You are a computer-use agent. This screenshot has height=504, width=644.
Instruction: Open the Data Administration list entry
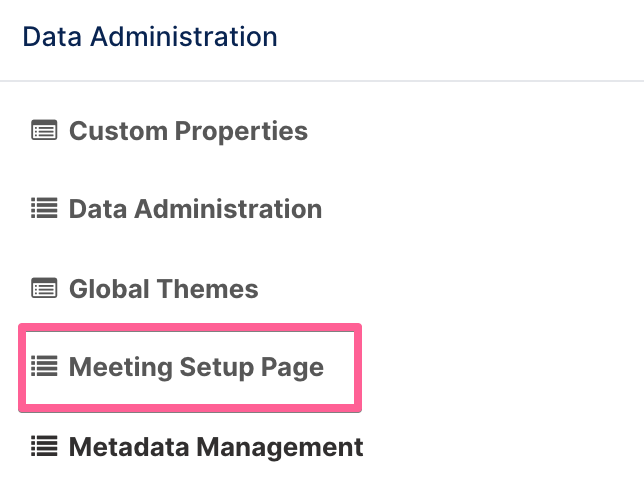point(177,209)
